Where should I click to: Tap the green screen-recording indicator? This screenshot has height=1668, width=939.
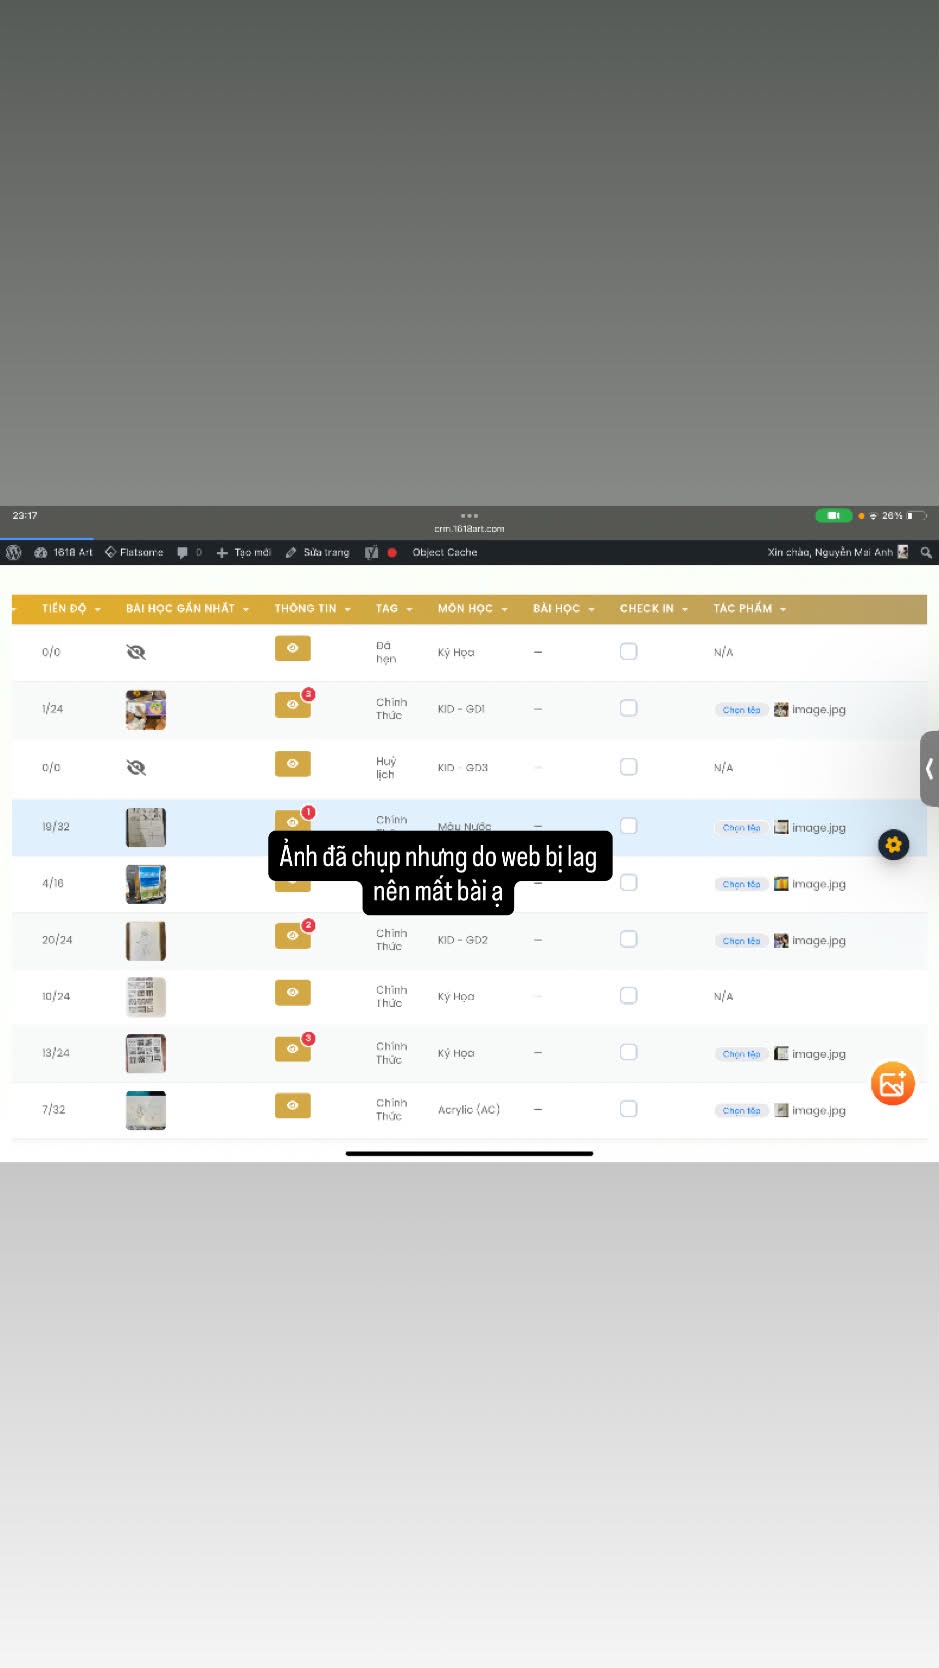coord(833,516)
